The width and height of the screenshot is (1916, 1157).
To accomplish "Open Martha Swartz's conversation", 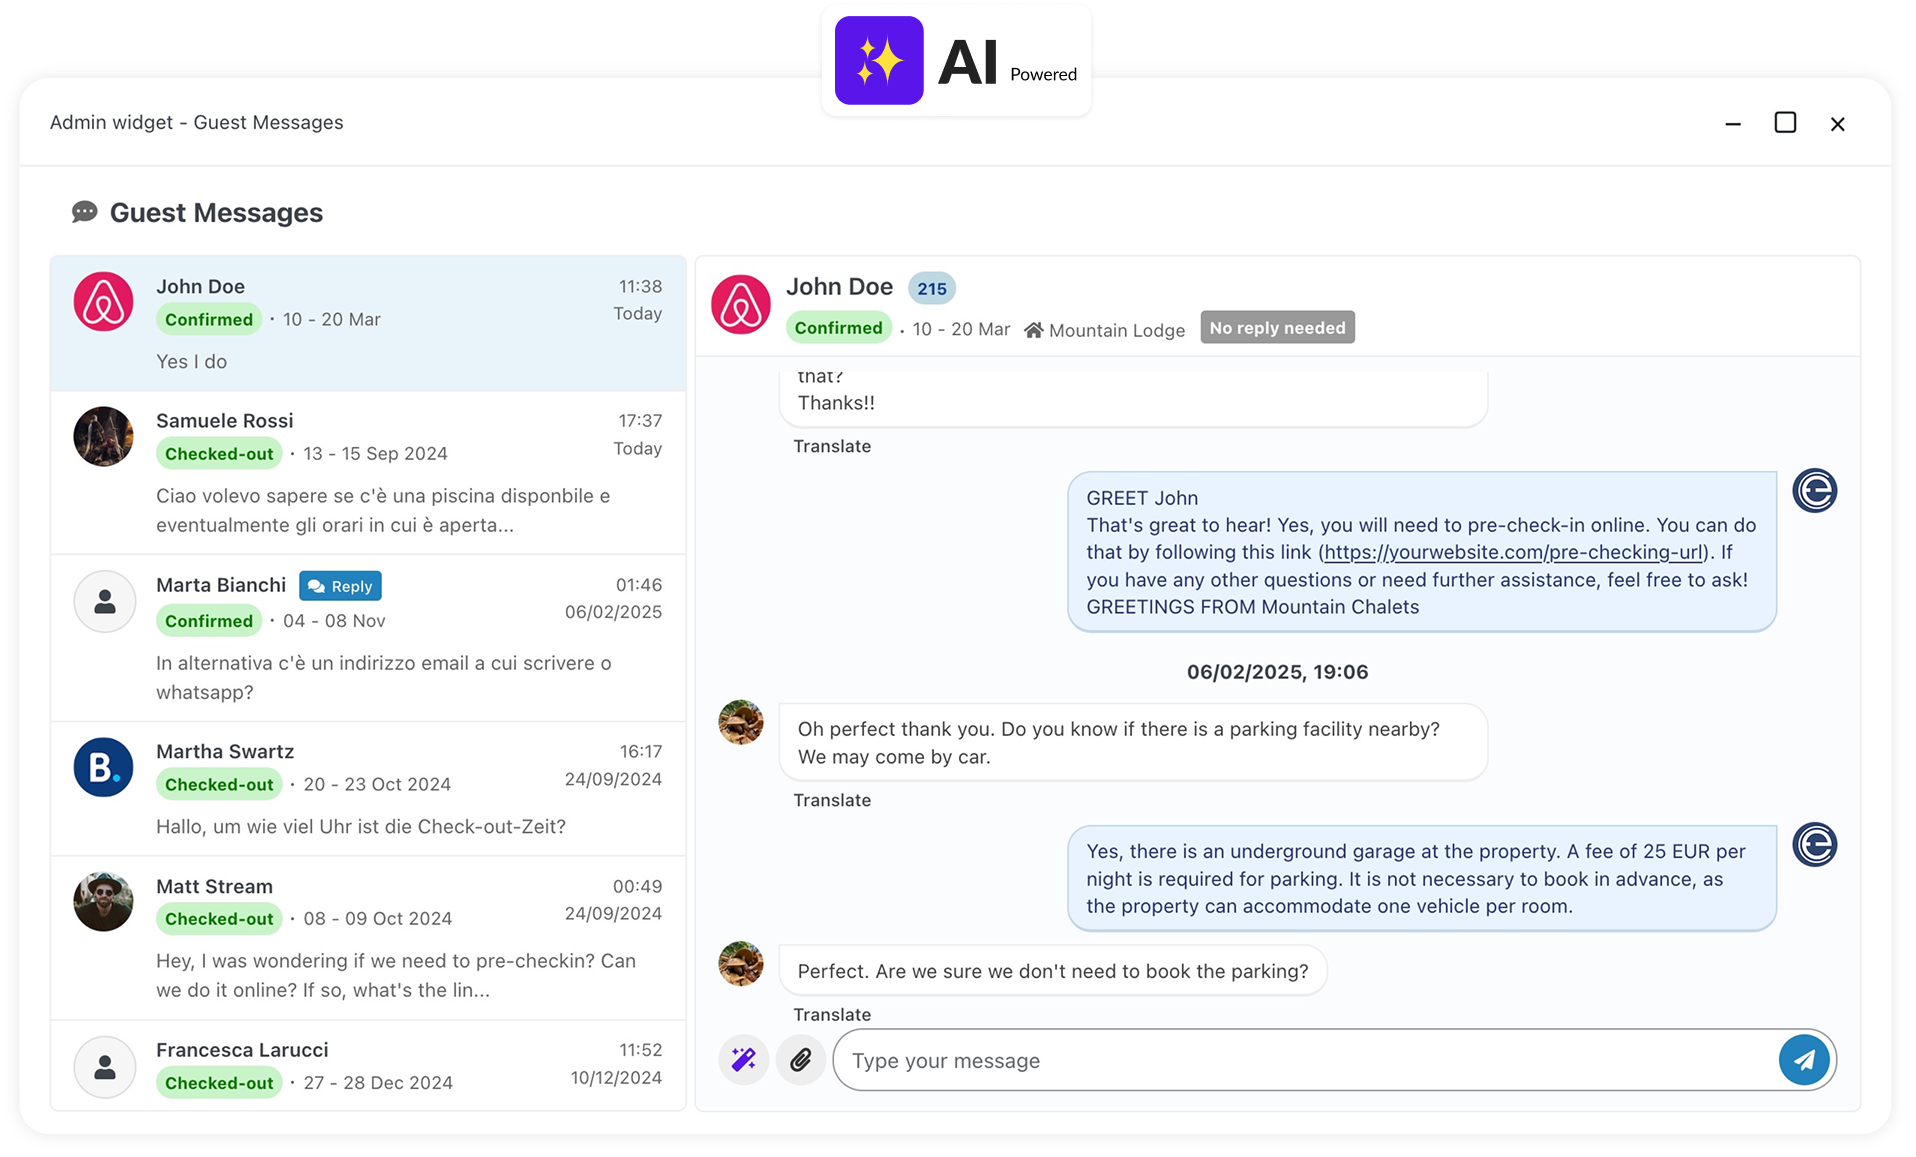I will [x=368, y=789].
